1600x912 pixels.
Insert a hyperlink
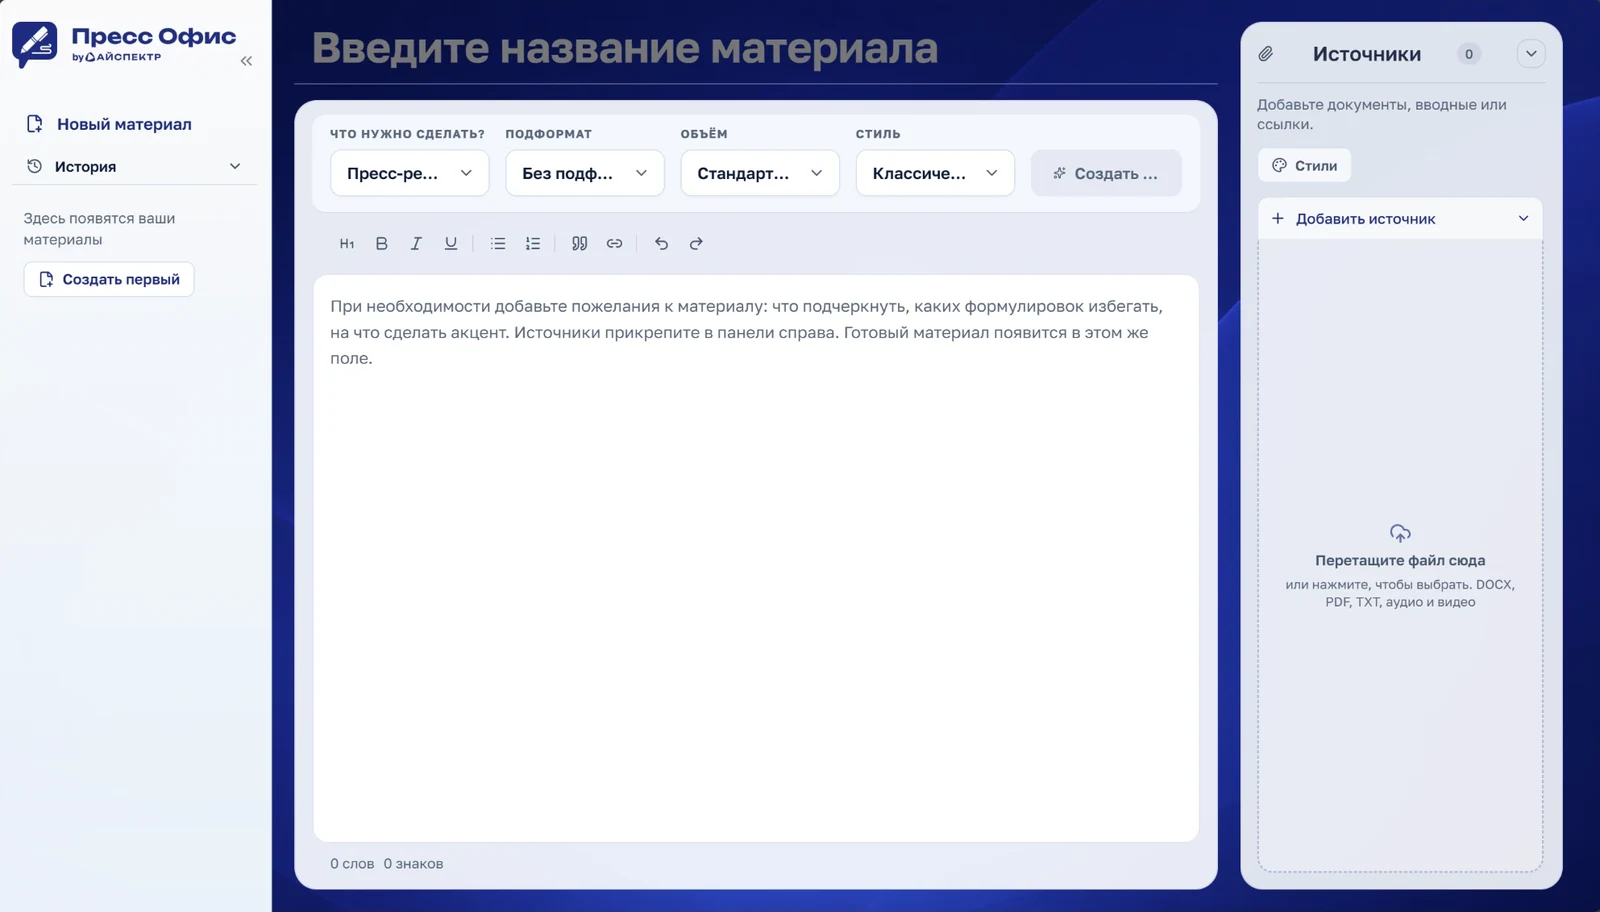[614, 243]
